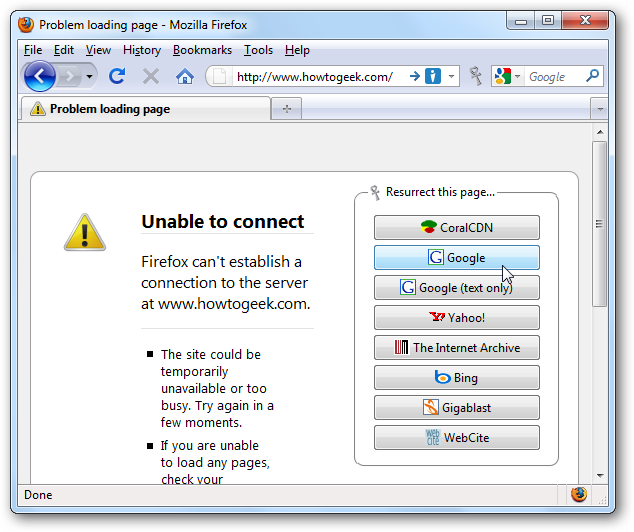The width and height of the screenshot is (634, 532).
Task: Select the Problem loading page tab
Action: 145,109
